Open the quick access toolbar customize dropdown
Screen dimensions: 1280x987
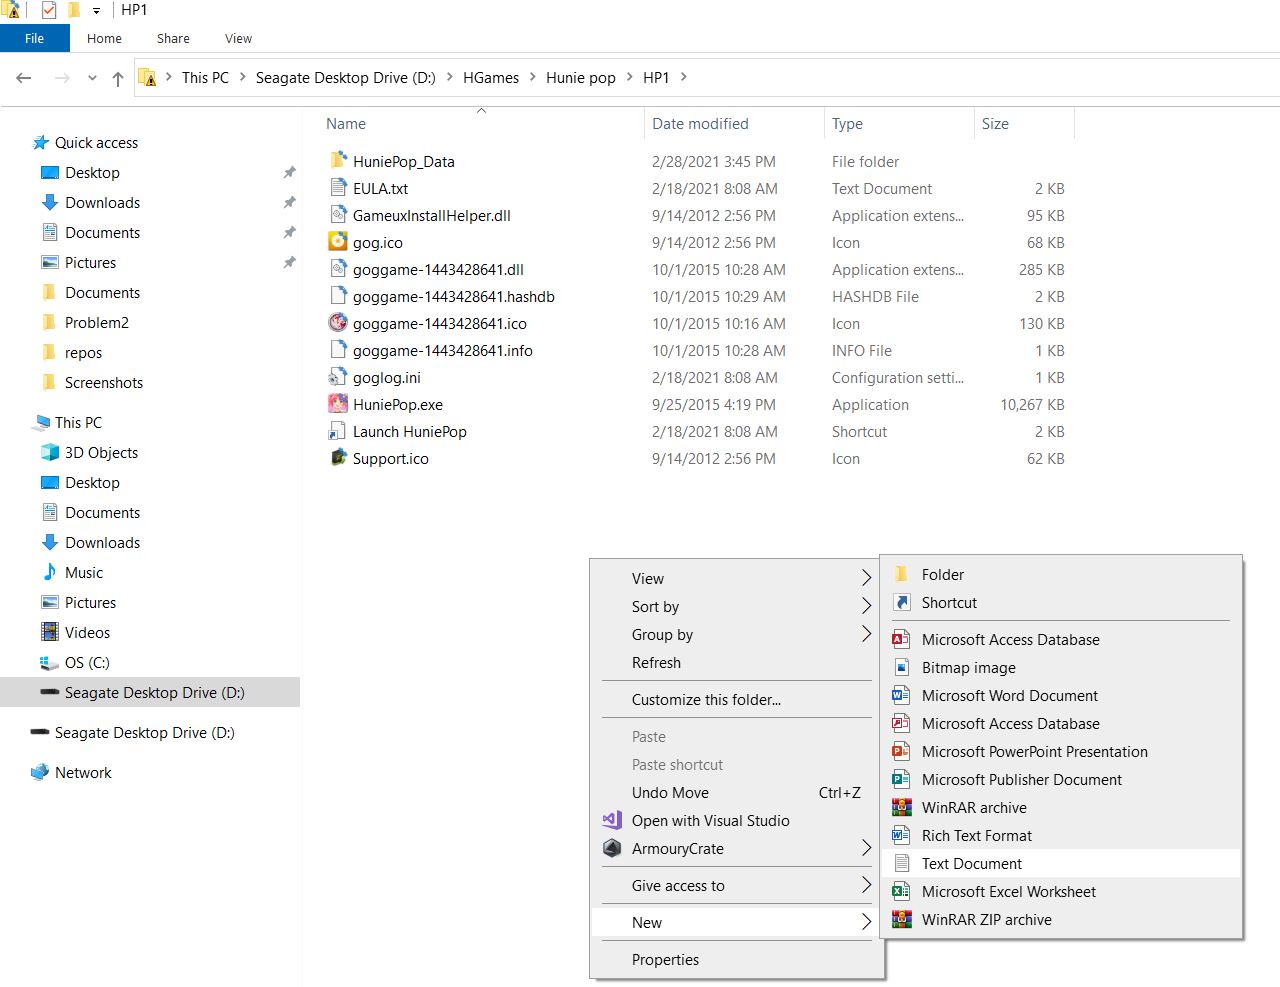(x=96, y=10)
